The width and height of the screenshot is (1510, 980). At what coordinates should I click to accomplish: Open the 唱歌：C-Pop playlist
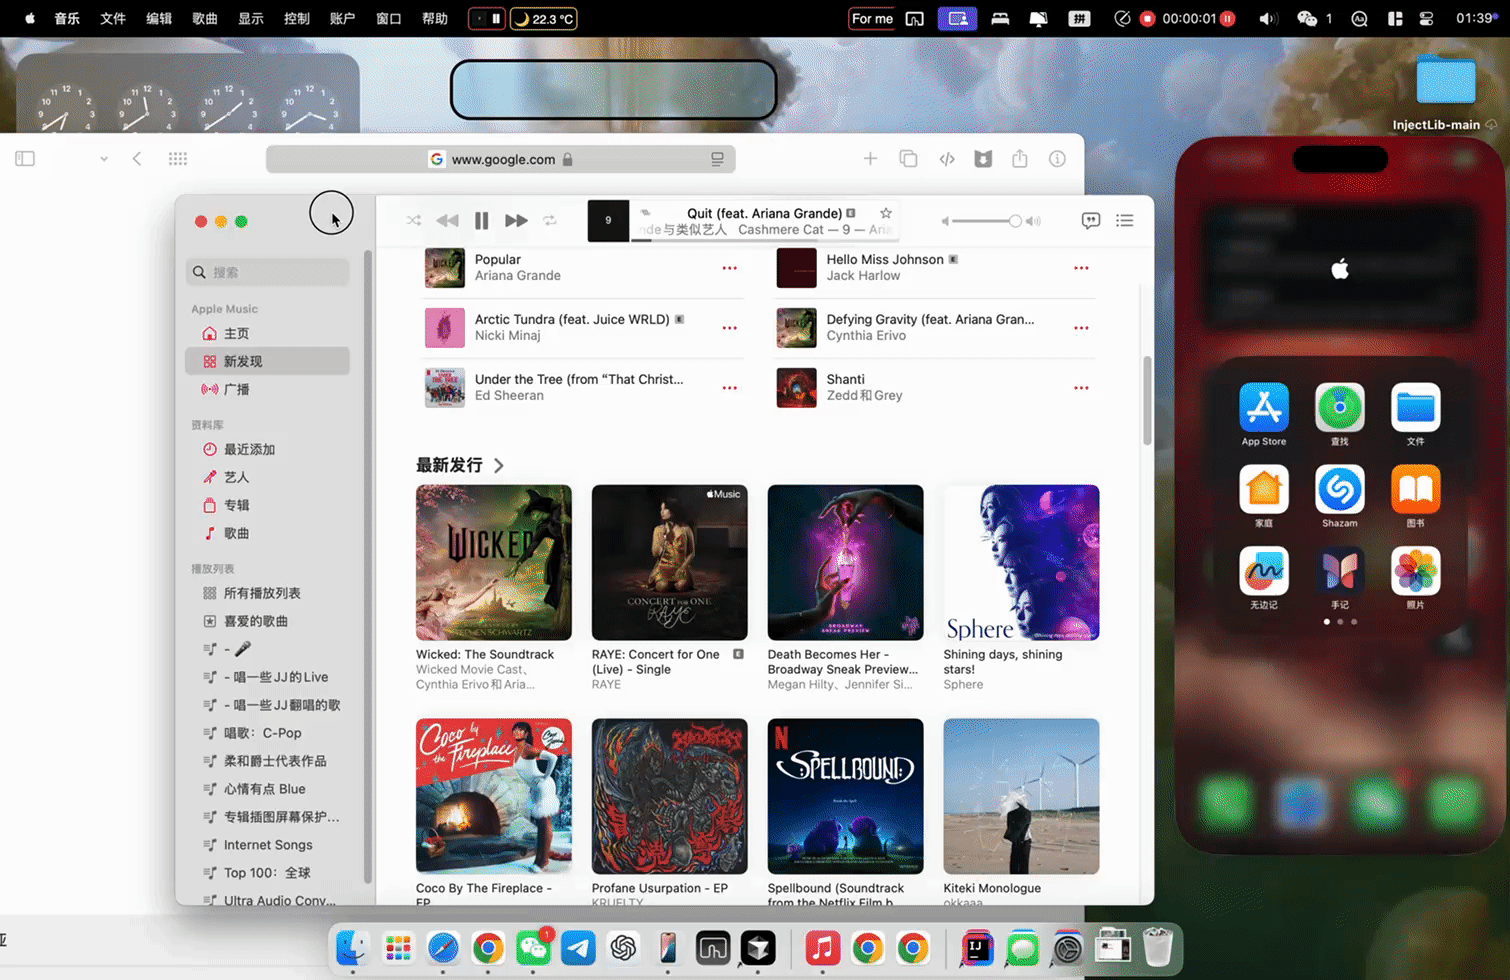click(x=268, y=733)
